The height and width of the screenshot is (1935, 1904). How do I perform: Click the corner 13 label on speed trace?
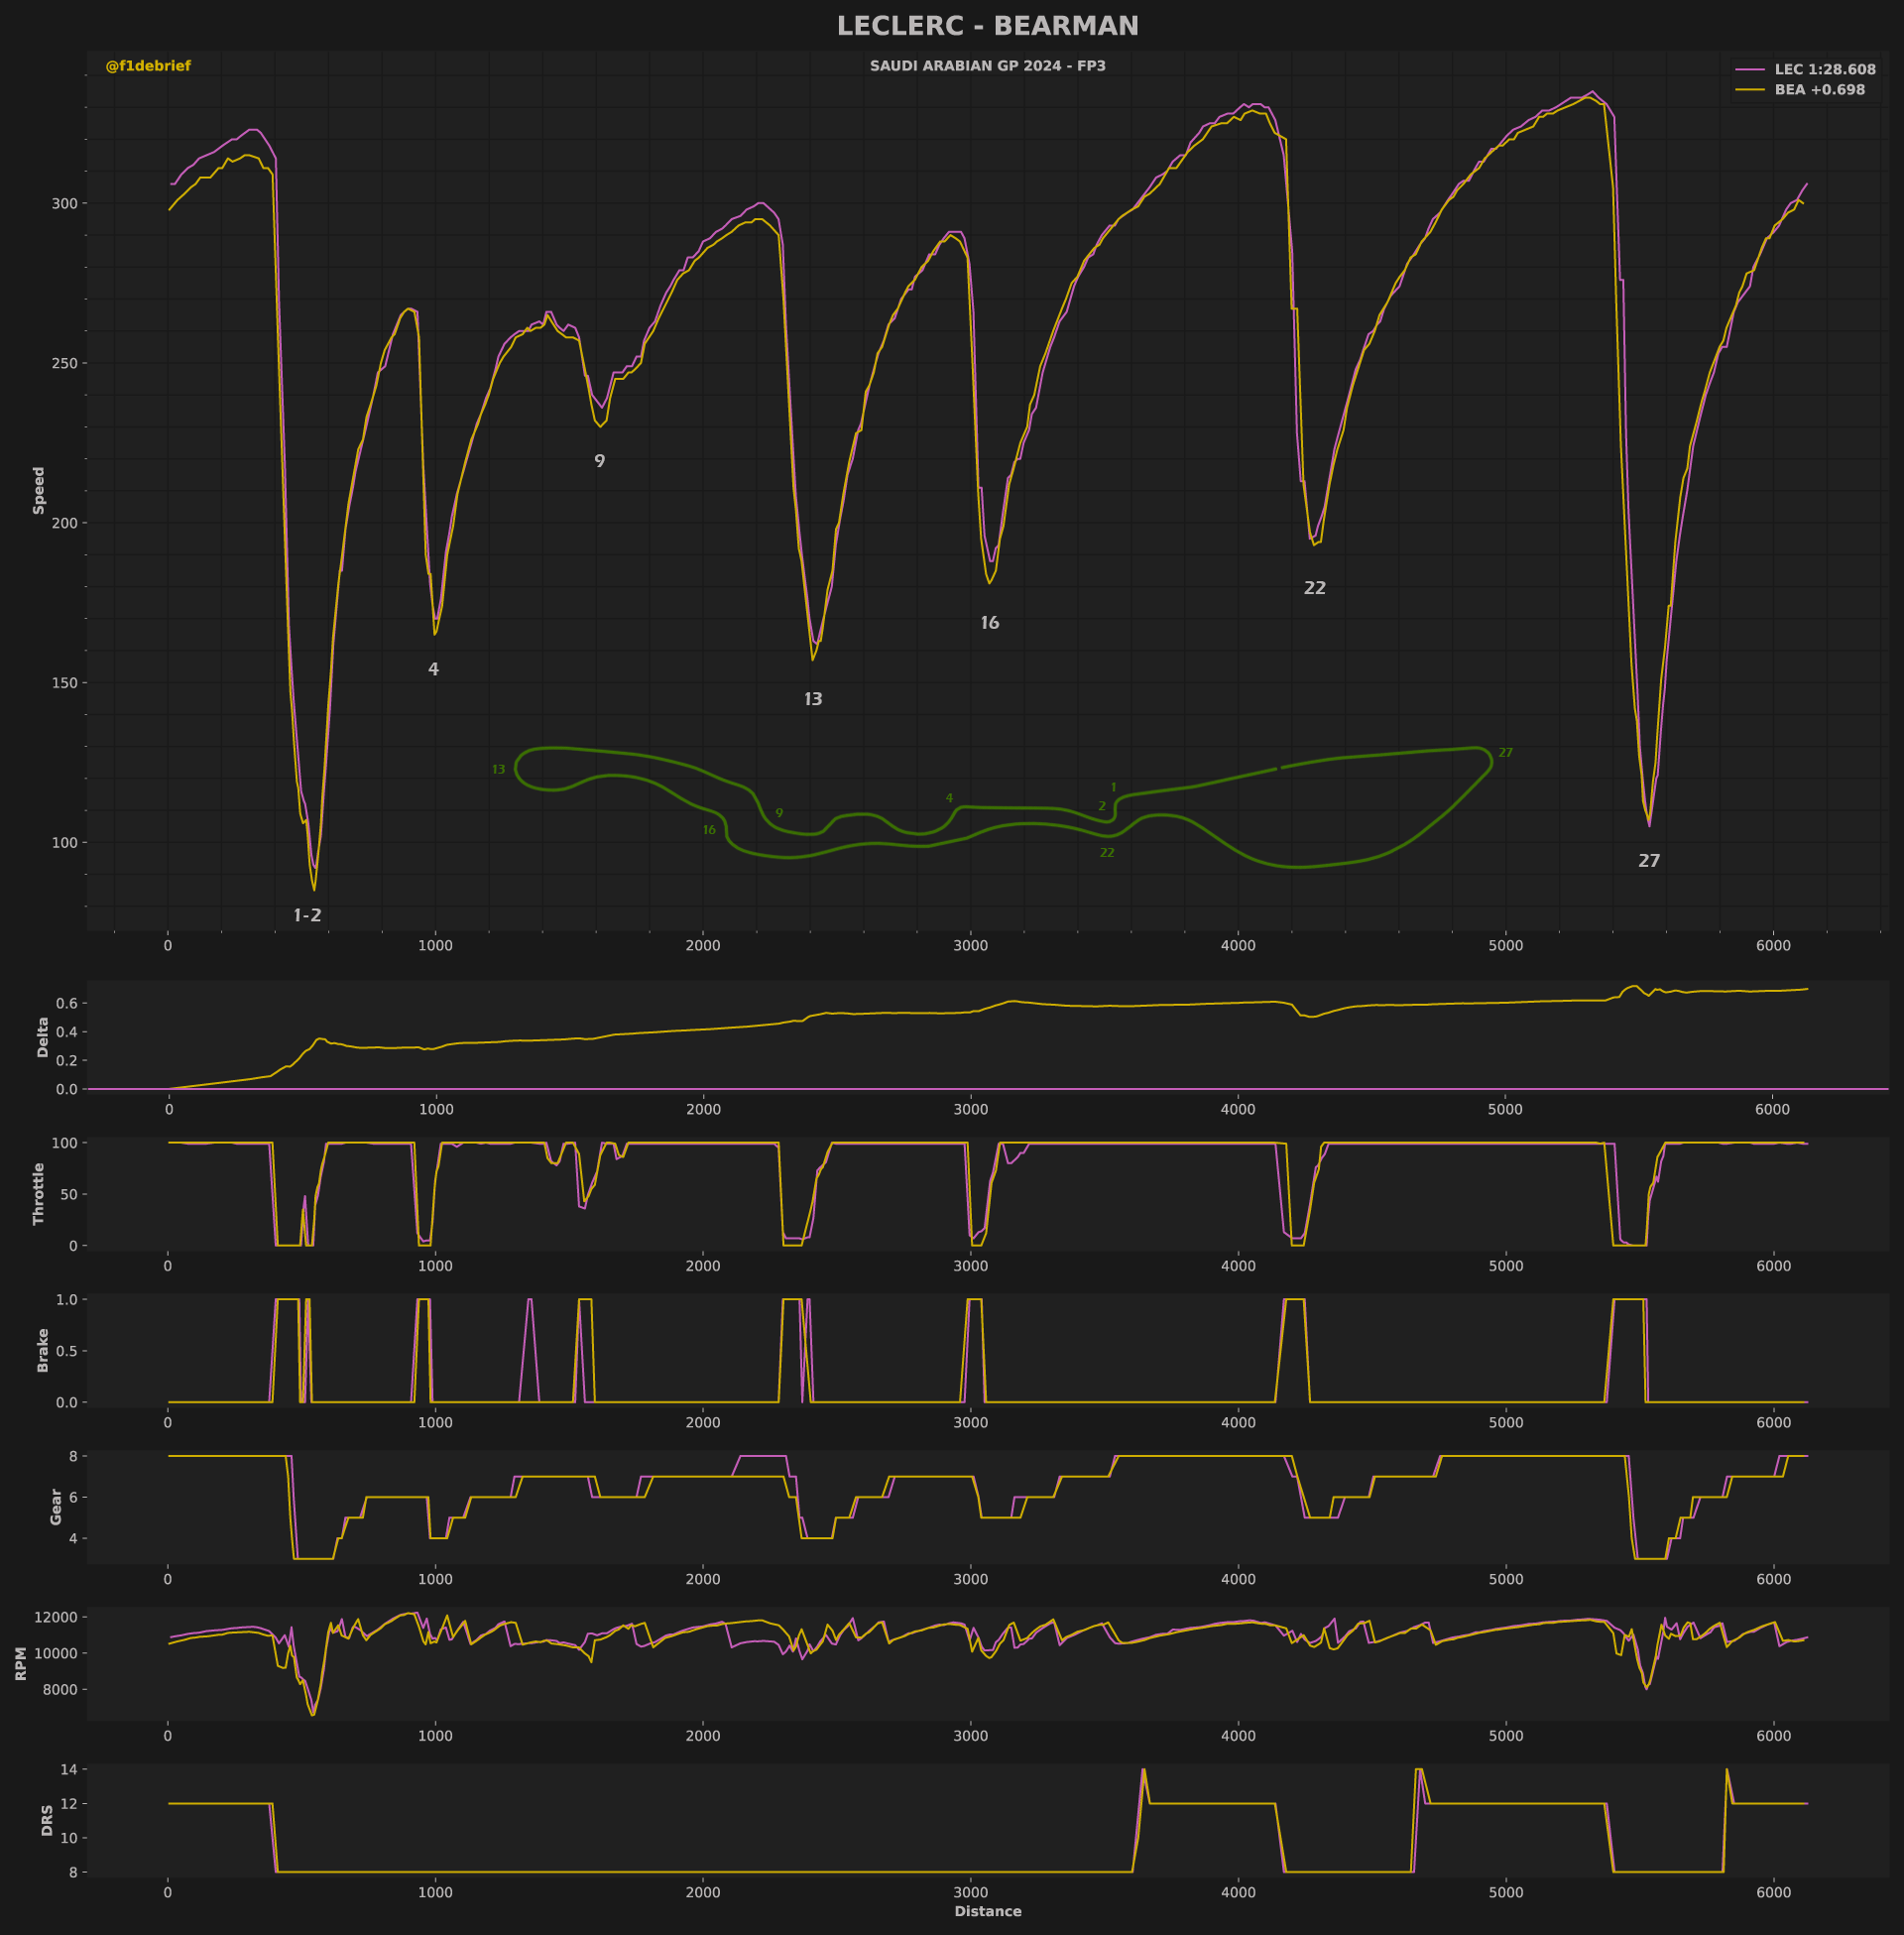click(813, 699)
